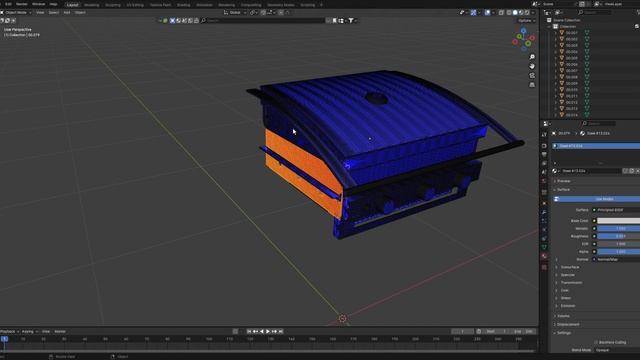640x360 pixels.
Task: Open the Particles properties tab
Action: [544, 221]
